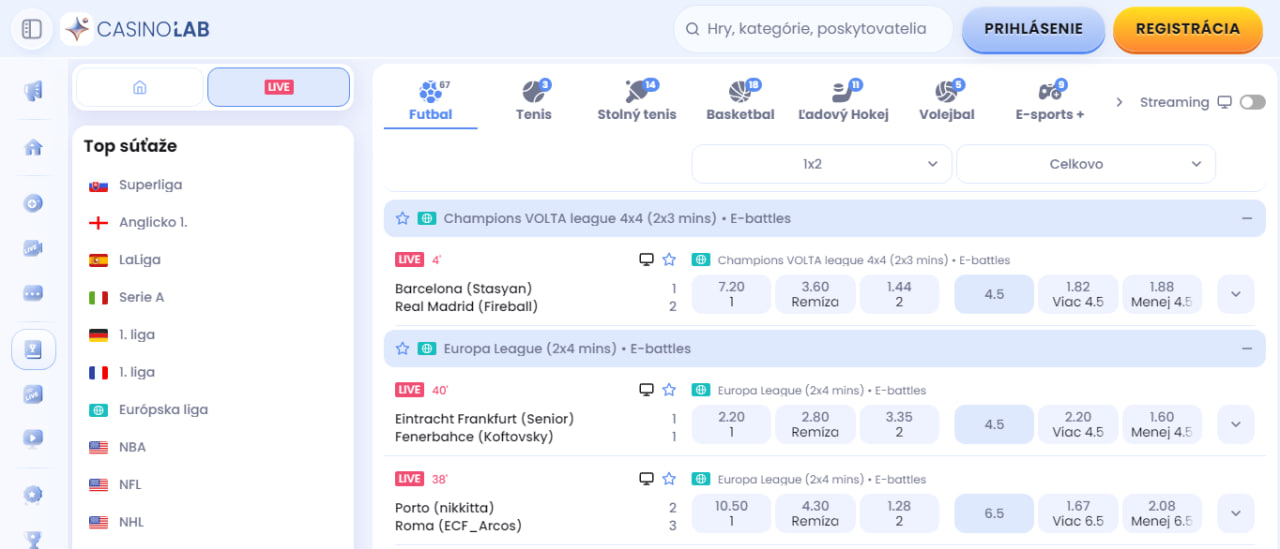Click the promotions megaphone sidebar icon

click(33, 91)
